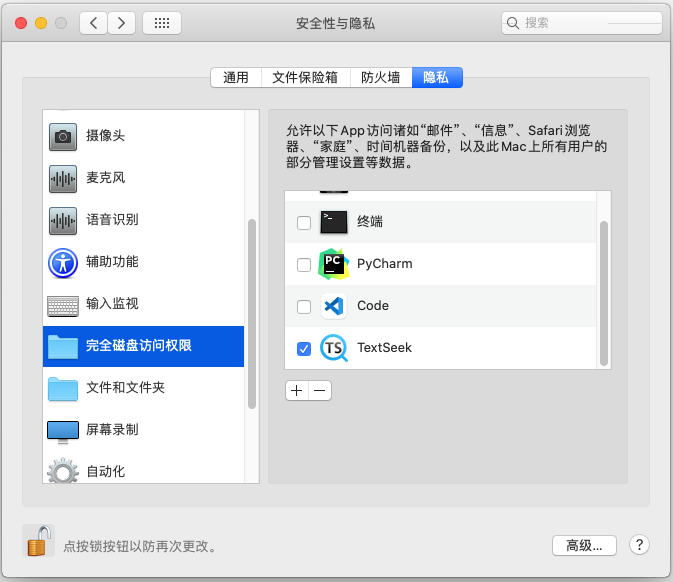The width and height of the screenshot is (673, 582).
Task: Tick the Code checkbox
Action: [304, 306]
